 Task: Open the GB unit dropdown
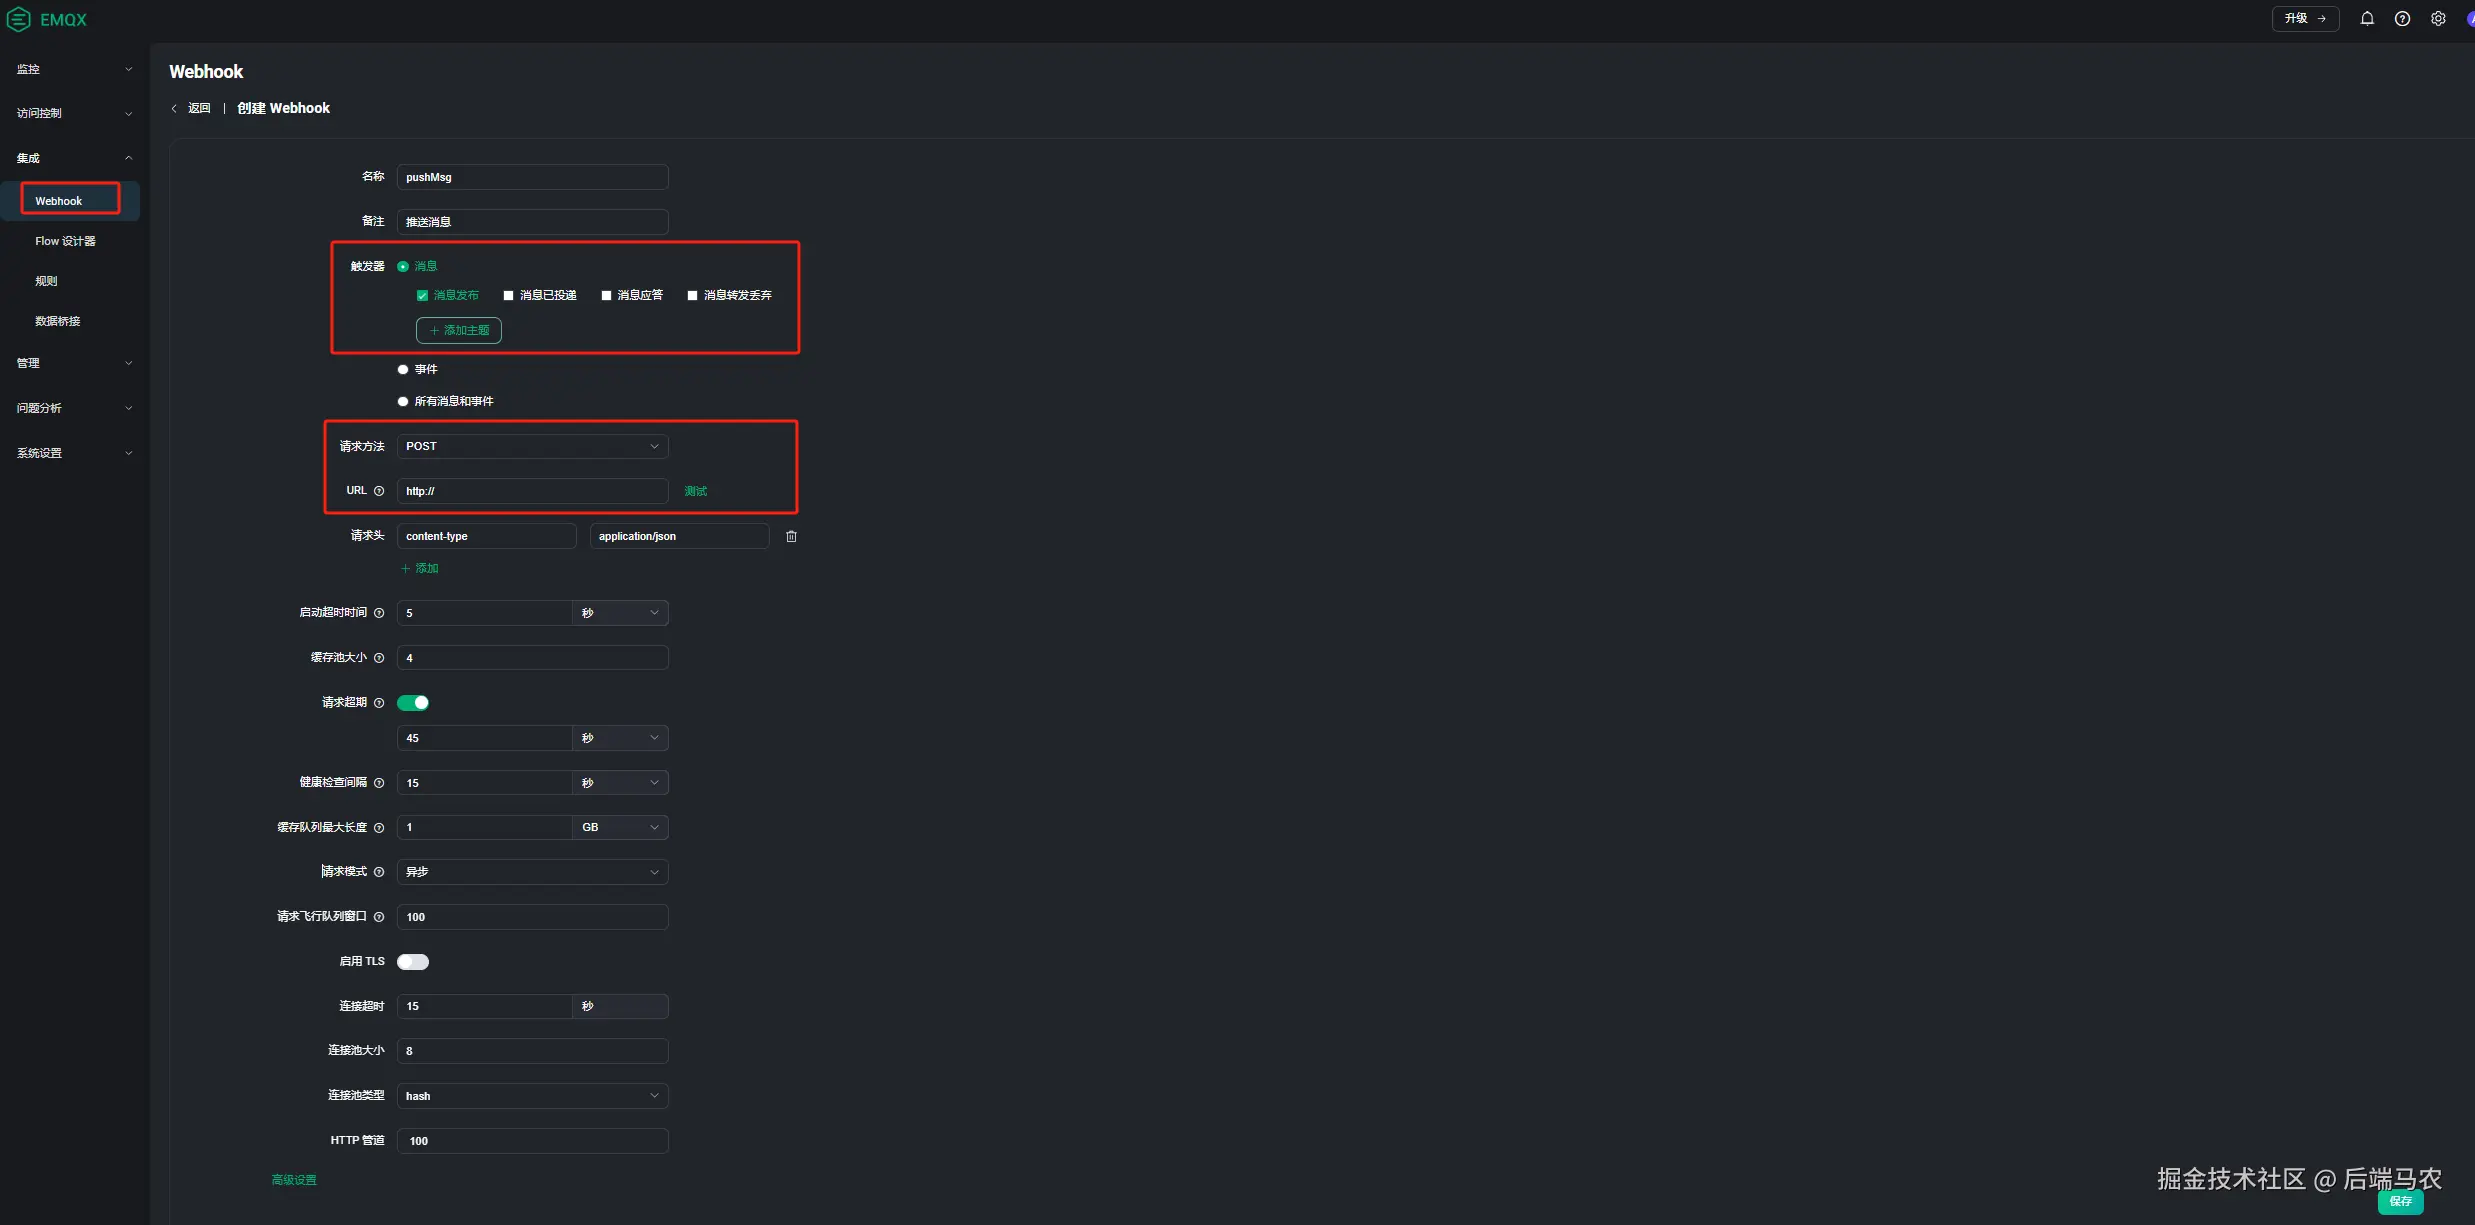pos(619,827)
